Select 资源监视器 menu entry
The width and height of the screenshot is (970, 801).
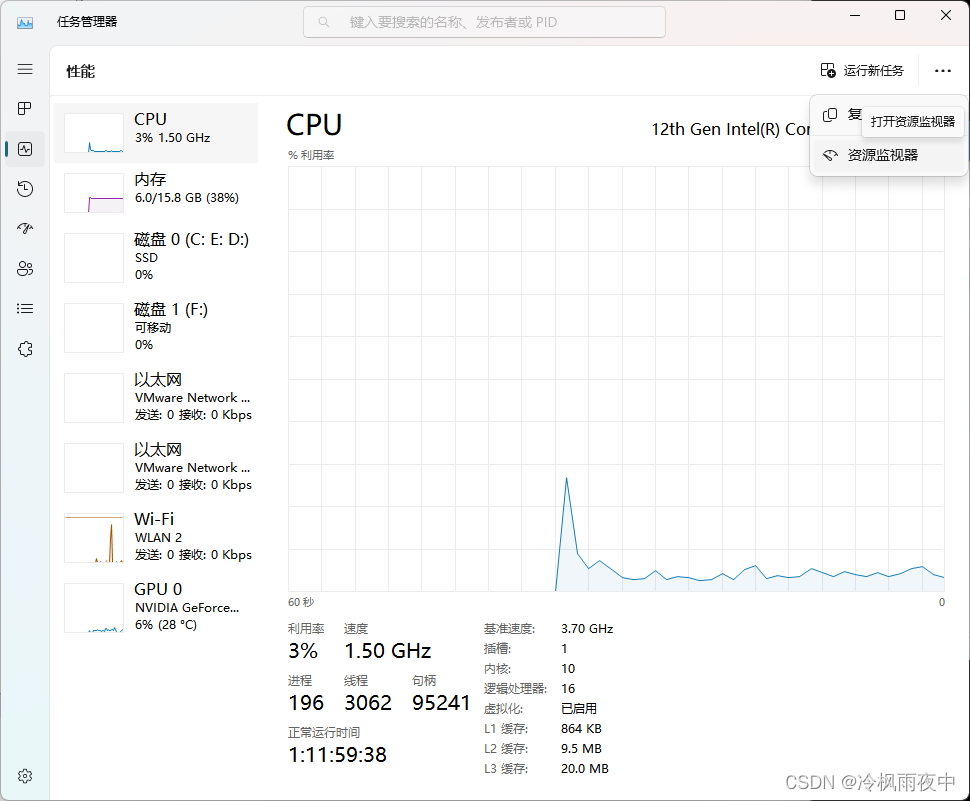(x=888, y=155)
